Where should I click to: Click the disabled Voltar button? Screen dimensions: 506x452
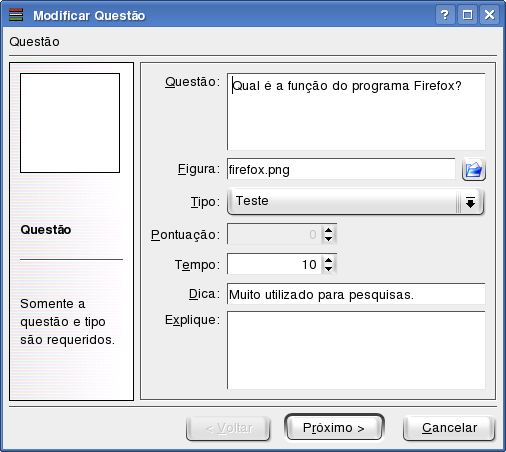pyautogui.click(x=228, y=428)
